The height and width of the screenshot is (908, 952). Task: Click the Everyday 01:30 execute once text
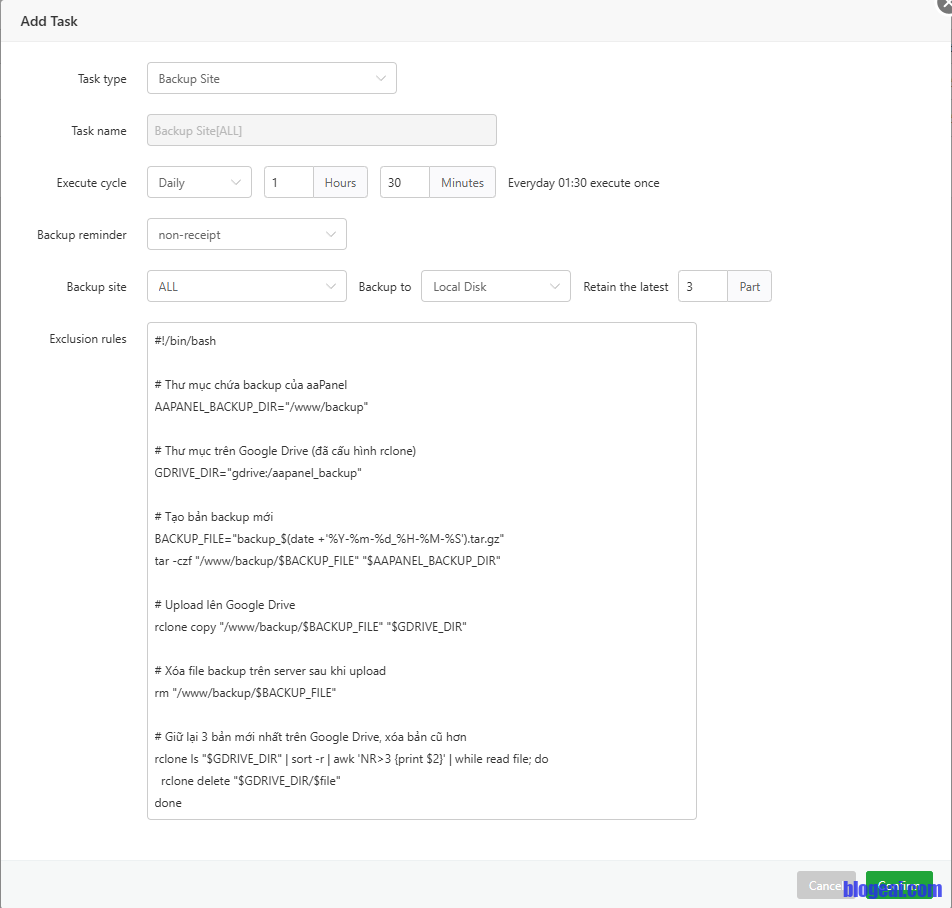(583, 183)
